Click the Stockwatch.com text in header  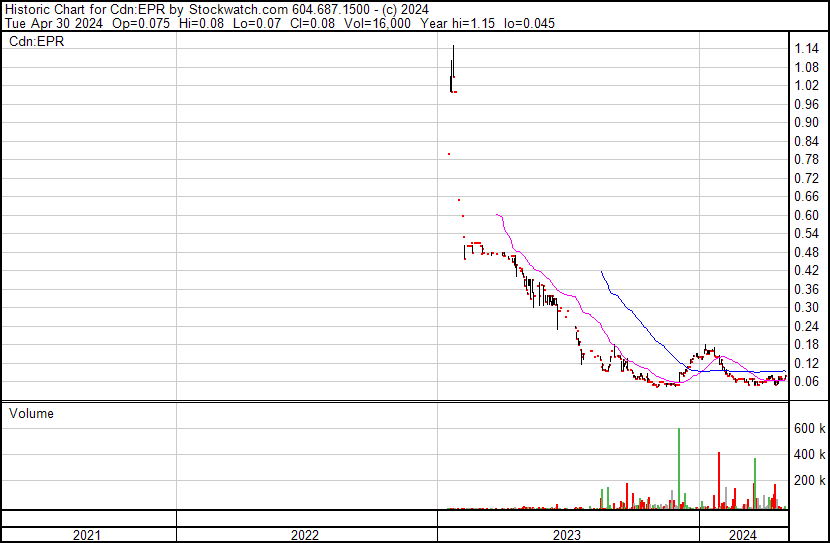pos(239,10)
